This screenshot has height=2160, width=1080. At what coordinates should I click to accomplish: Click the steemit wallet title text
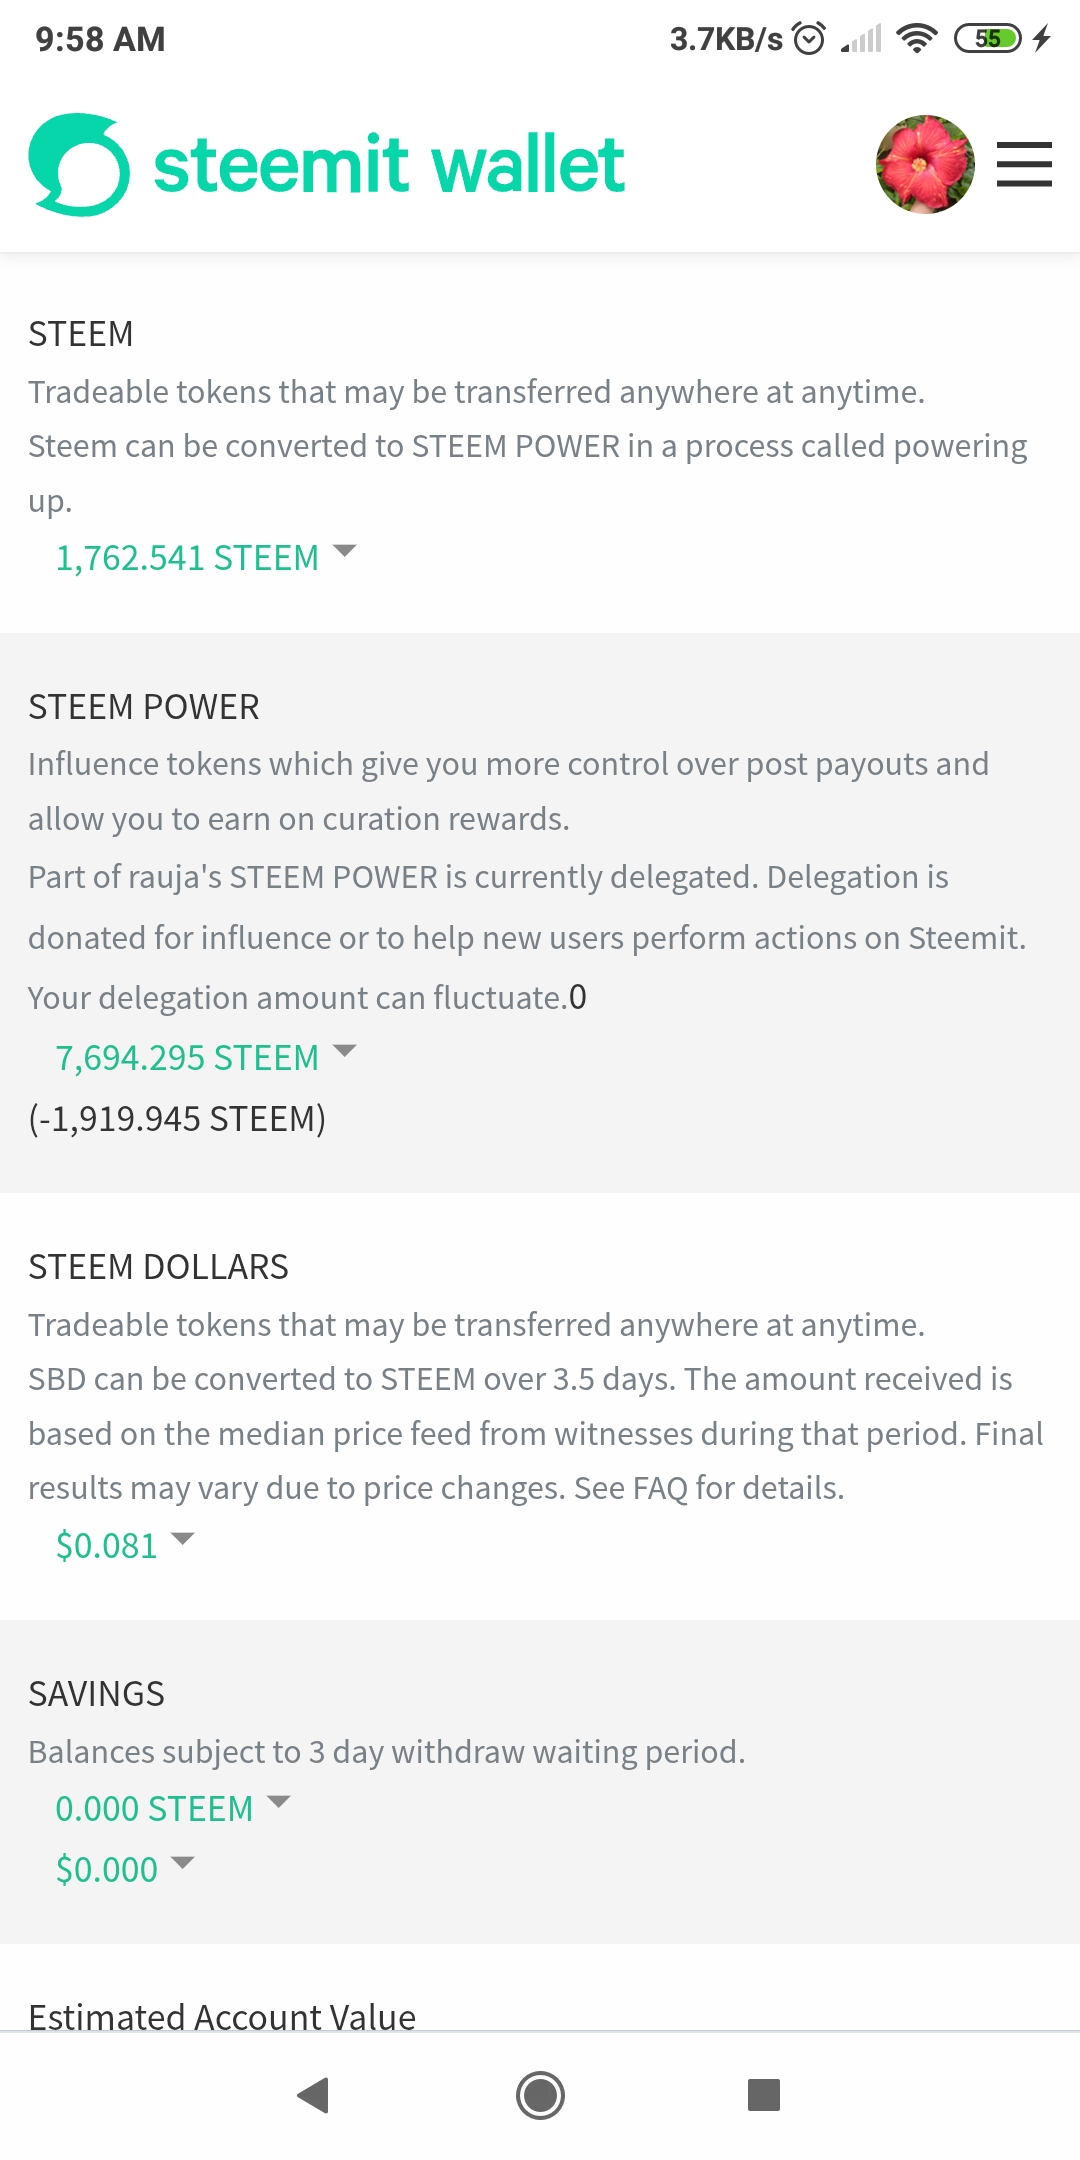389,164
